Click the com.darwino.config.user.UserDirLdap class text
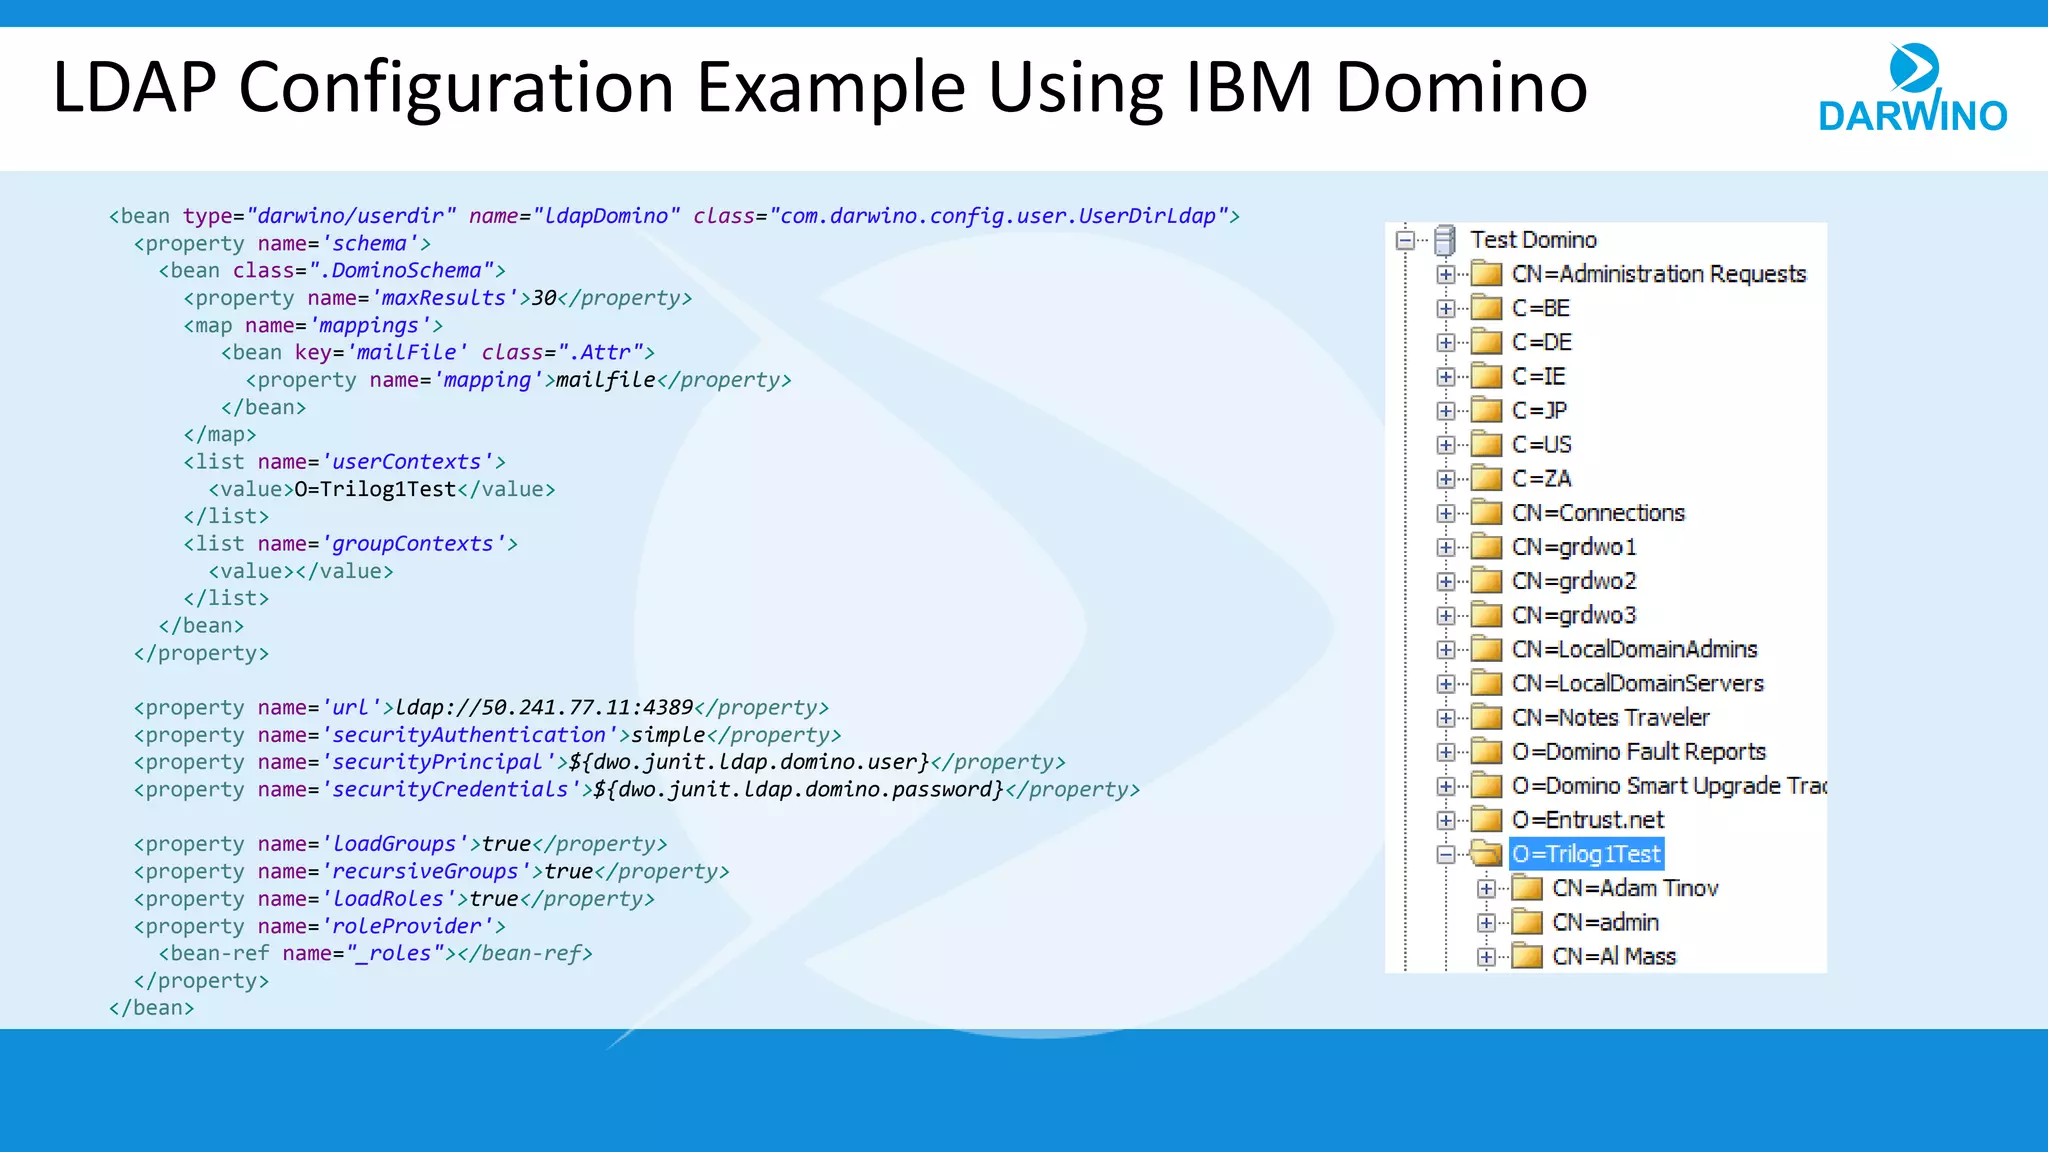This screenshot has width=2048, height=1152. 998,216
